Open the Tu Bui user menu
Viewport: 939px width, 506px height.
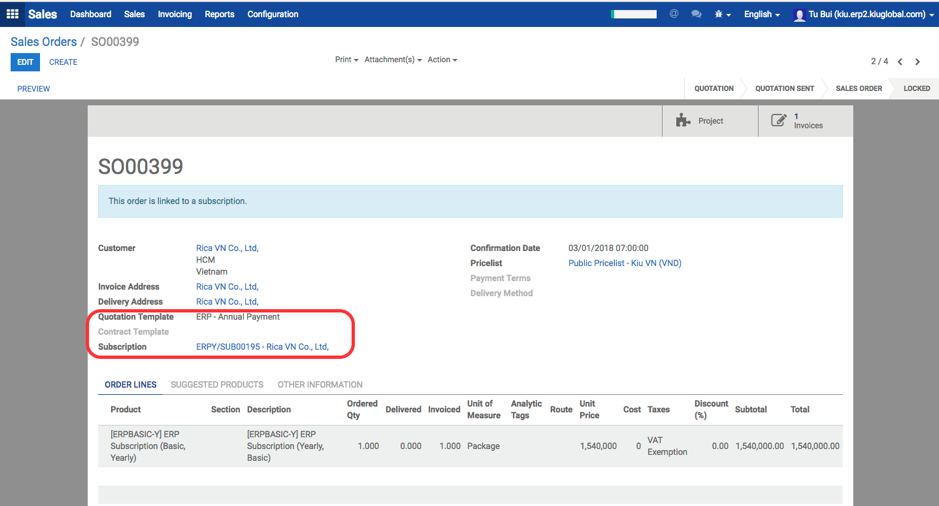(864, 14)
